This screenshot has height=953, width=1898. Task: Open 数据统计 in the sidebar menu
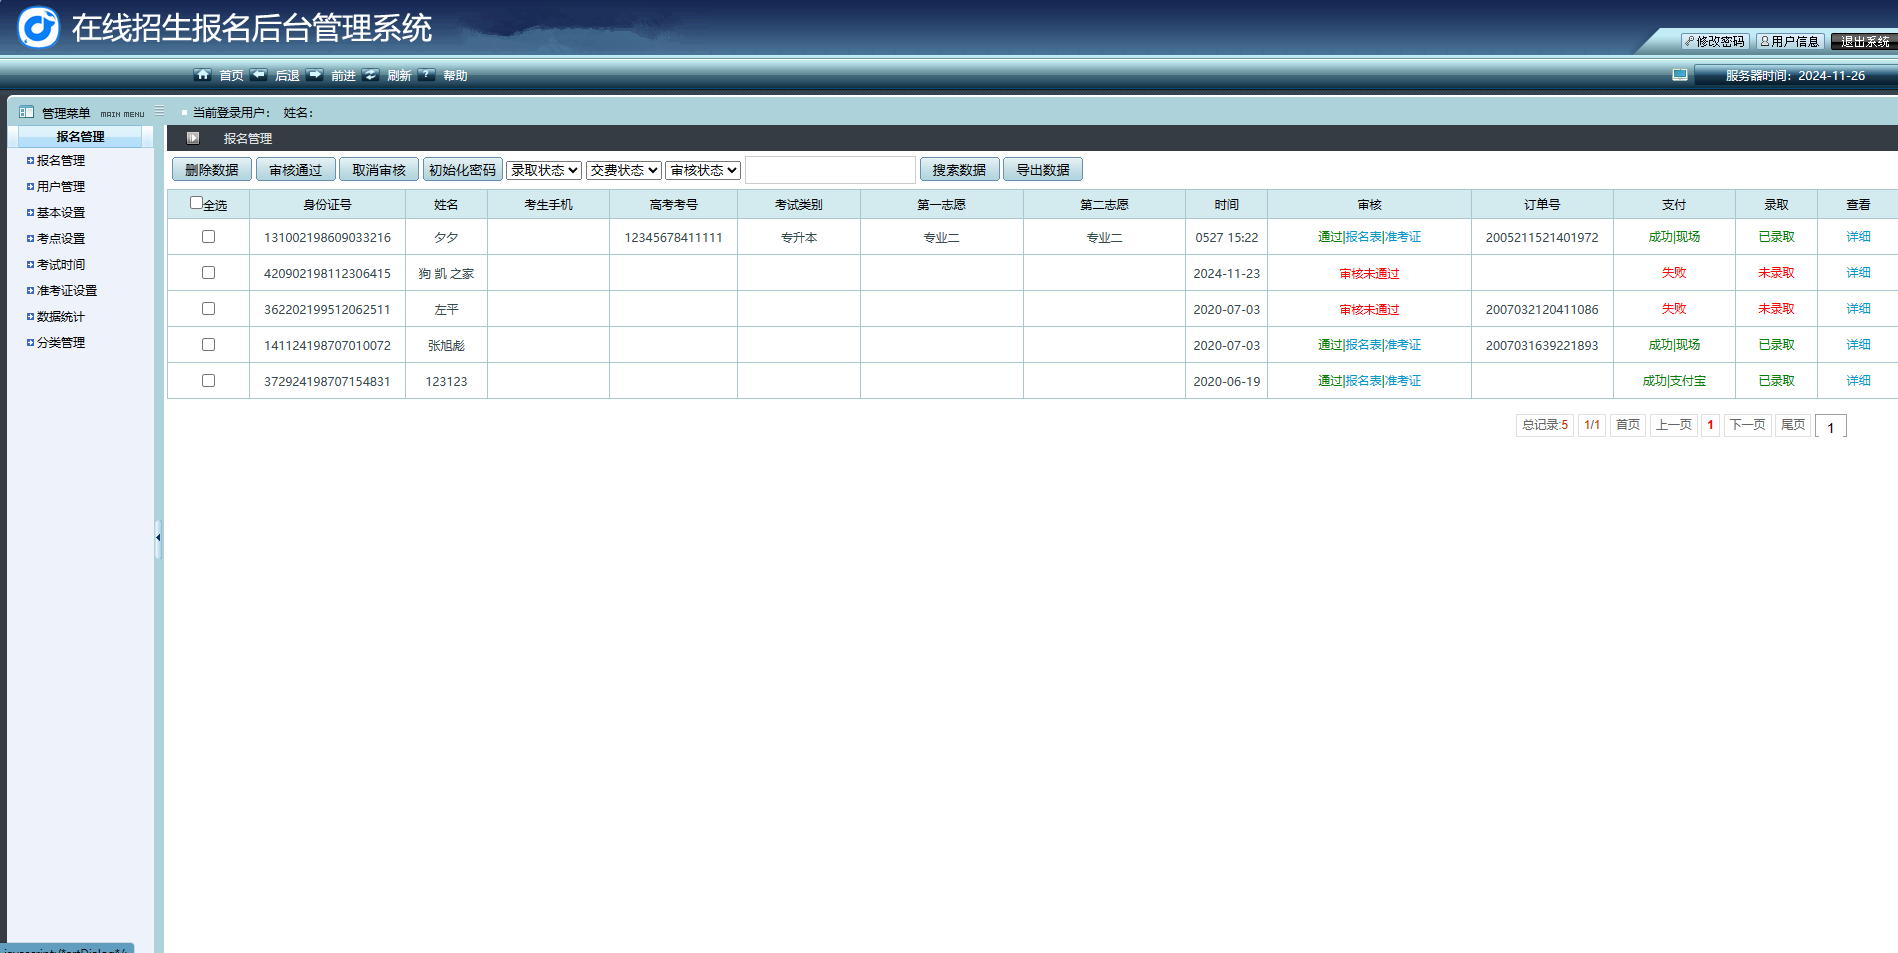coord(61,316)
